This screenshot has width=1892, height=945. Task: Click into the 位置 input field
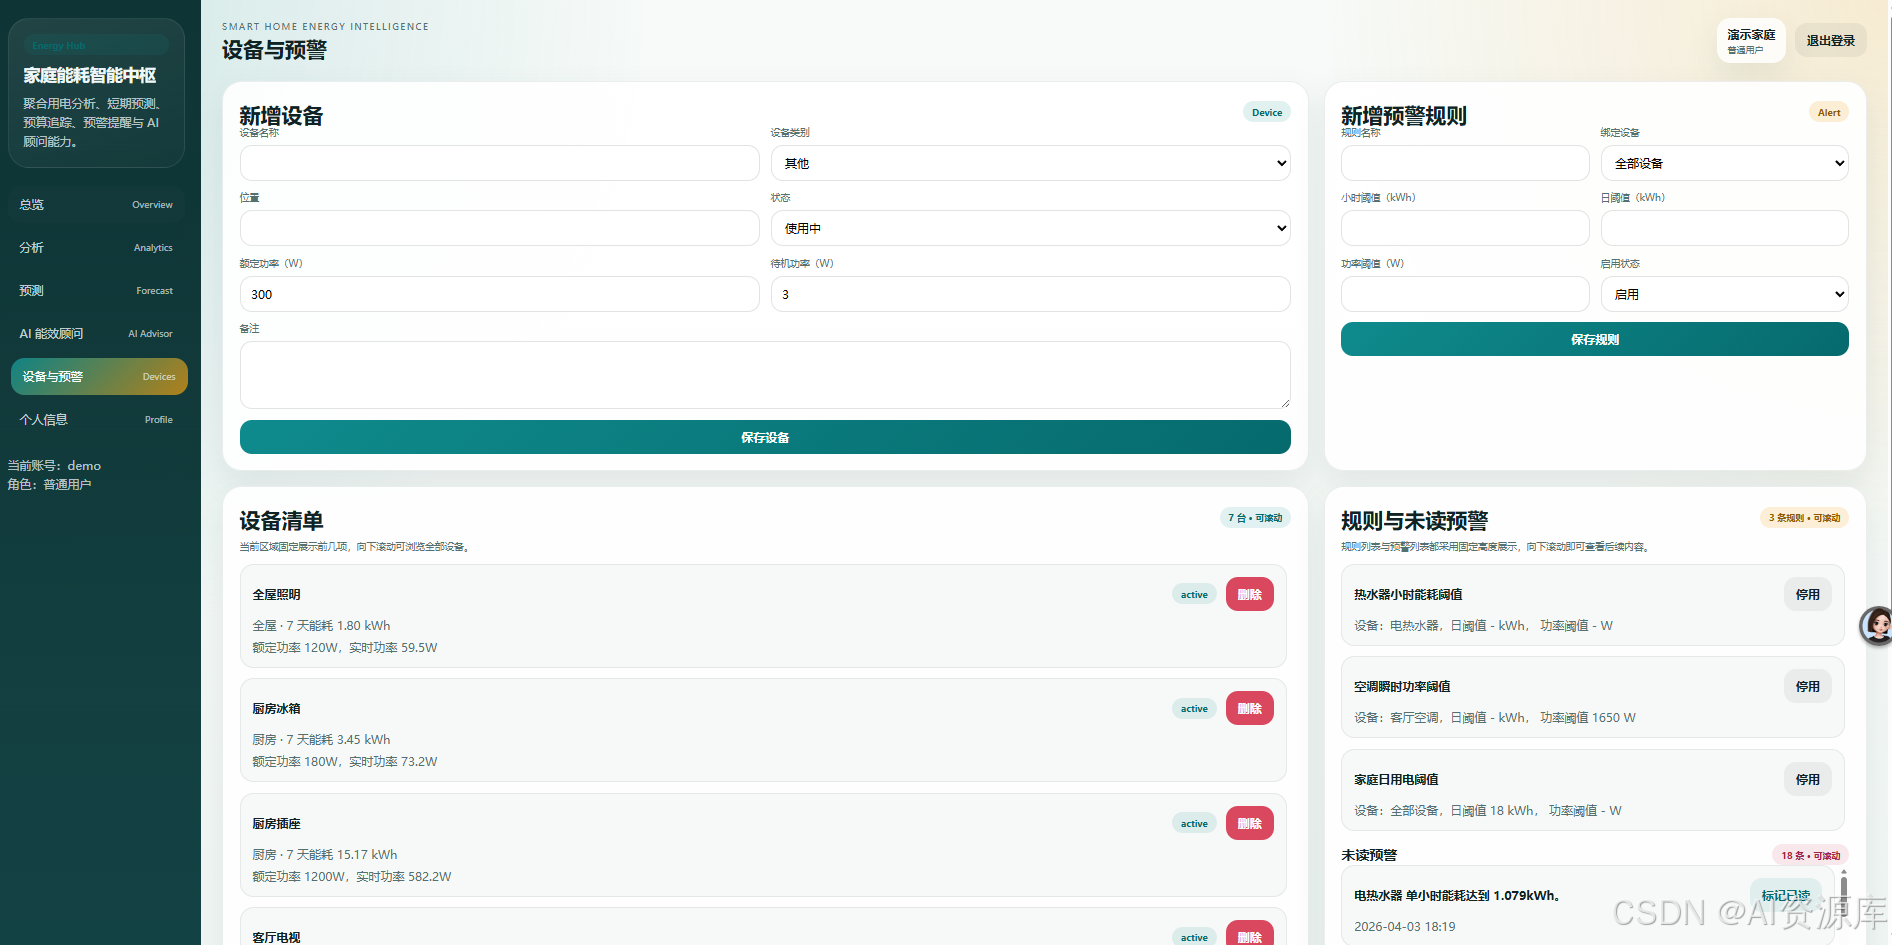499,228
